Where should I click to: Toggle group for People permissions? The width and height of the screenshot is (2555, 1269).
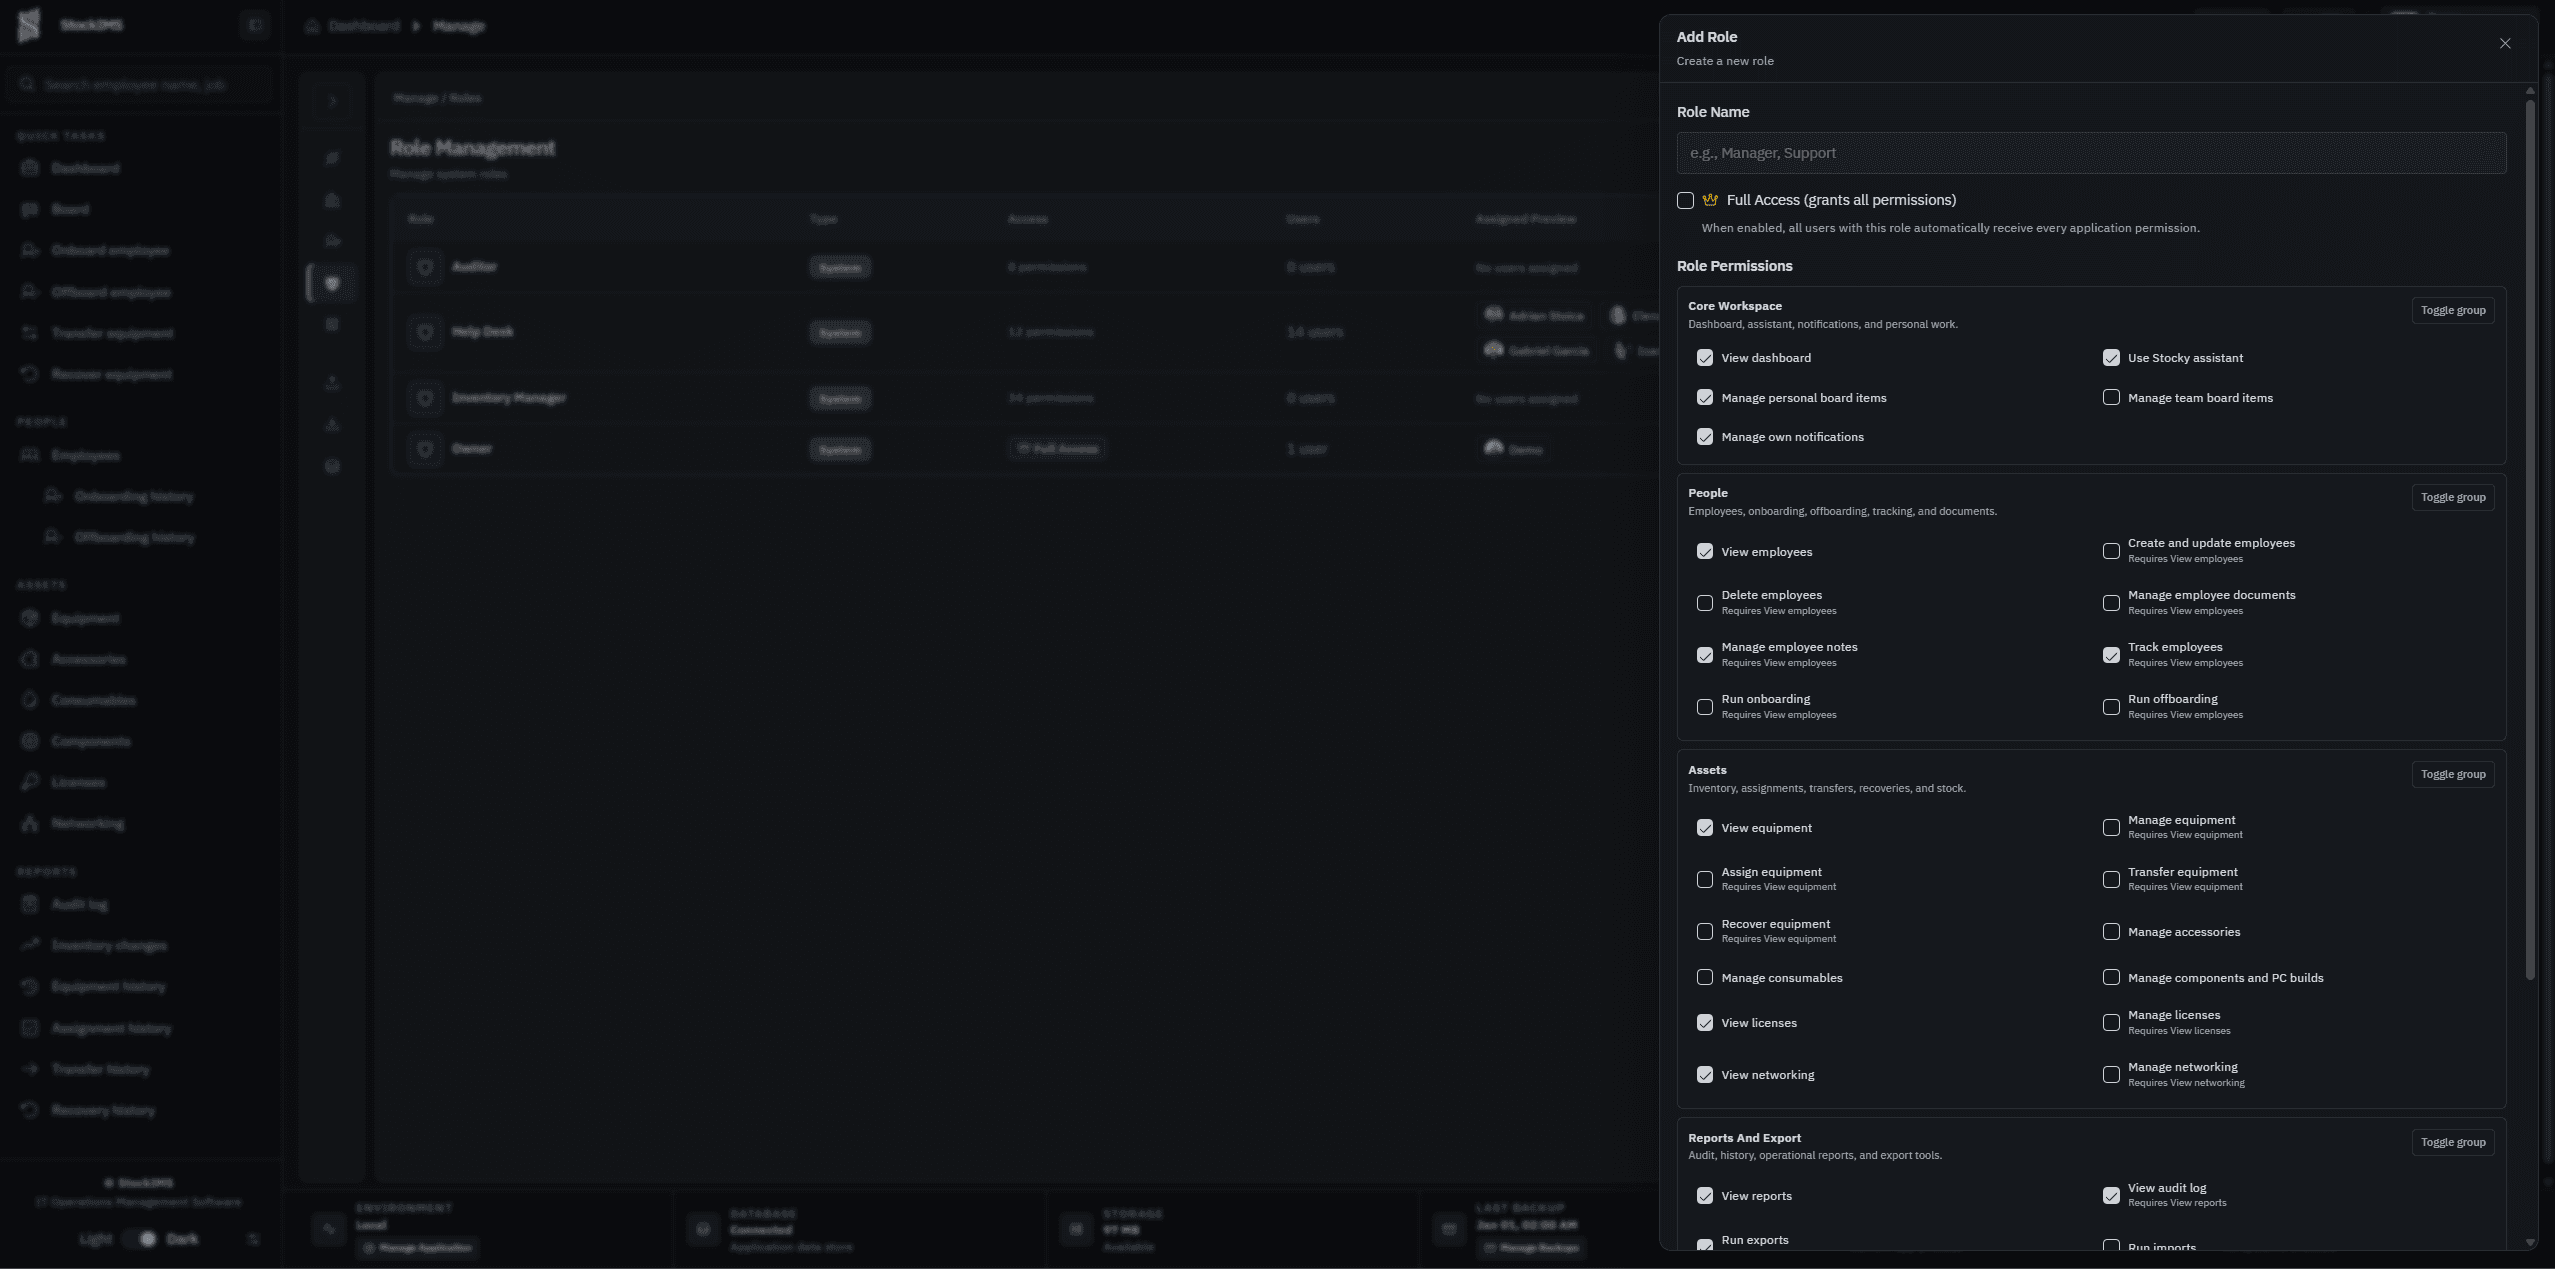[2452, 497]
